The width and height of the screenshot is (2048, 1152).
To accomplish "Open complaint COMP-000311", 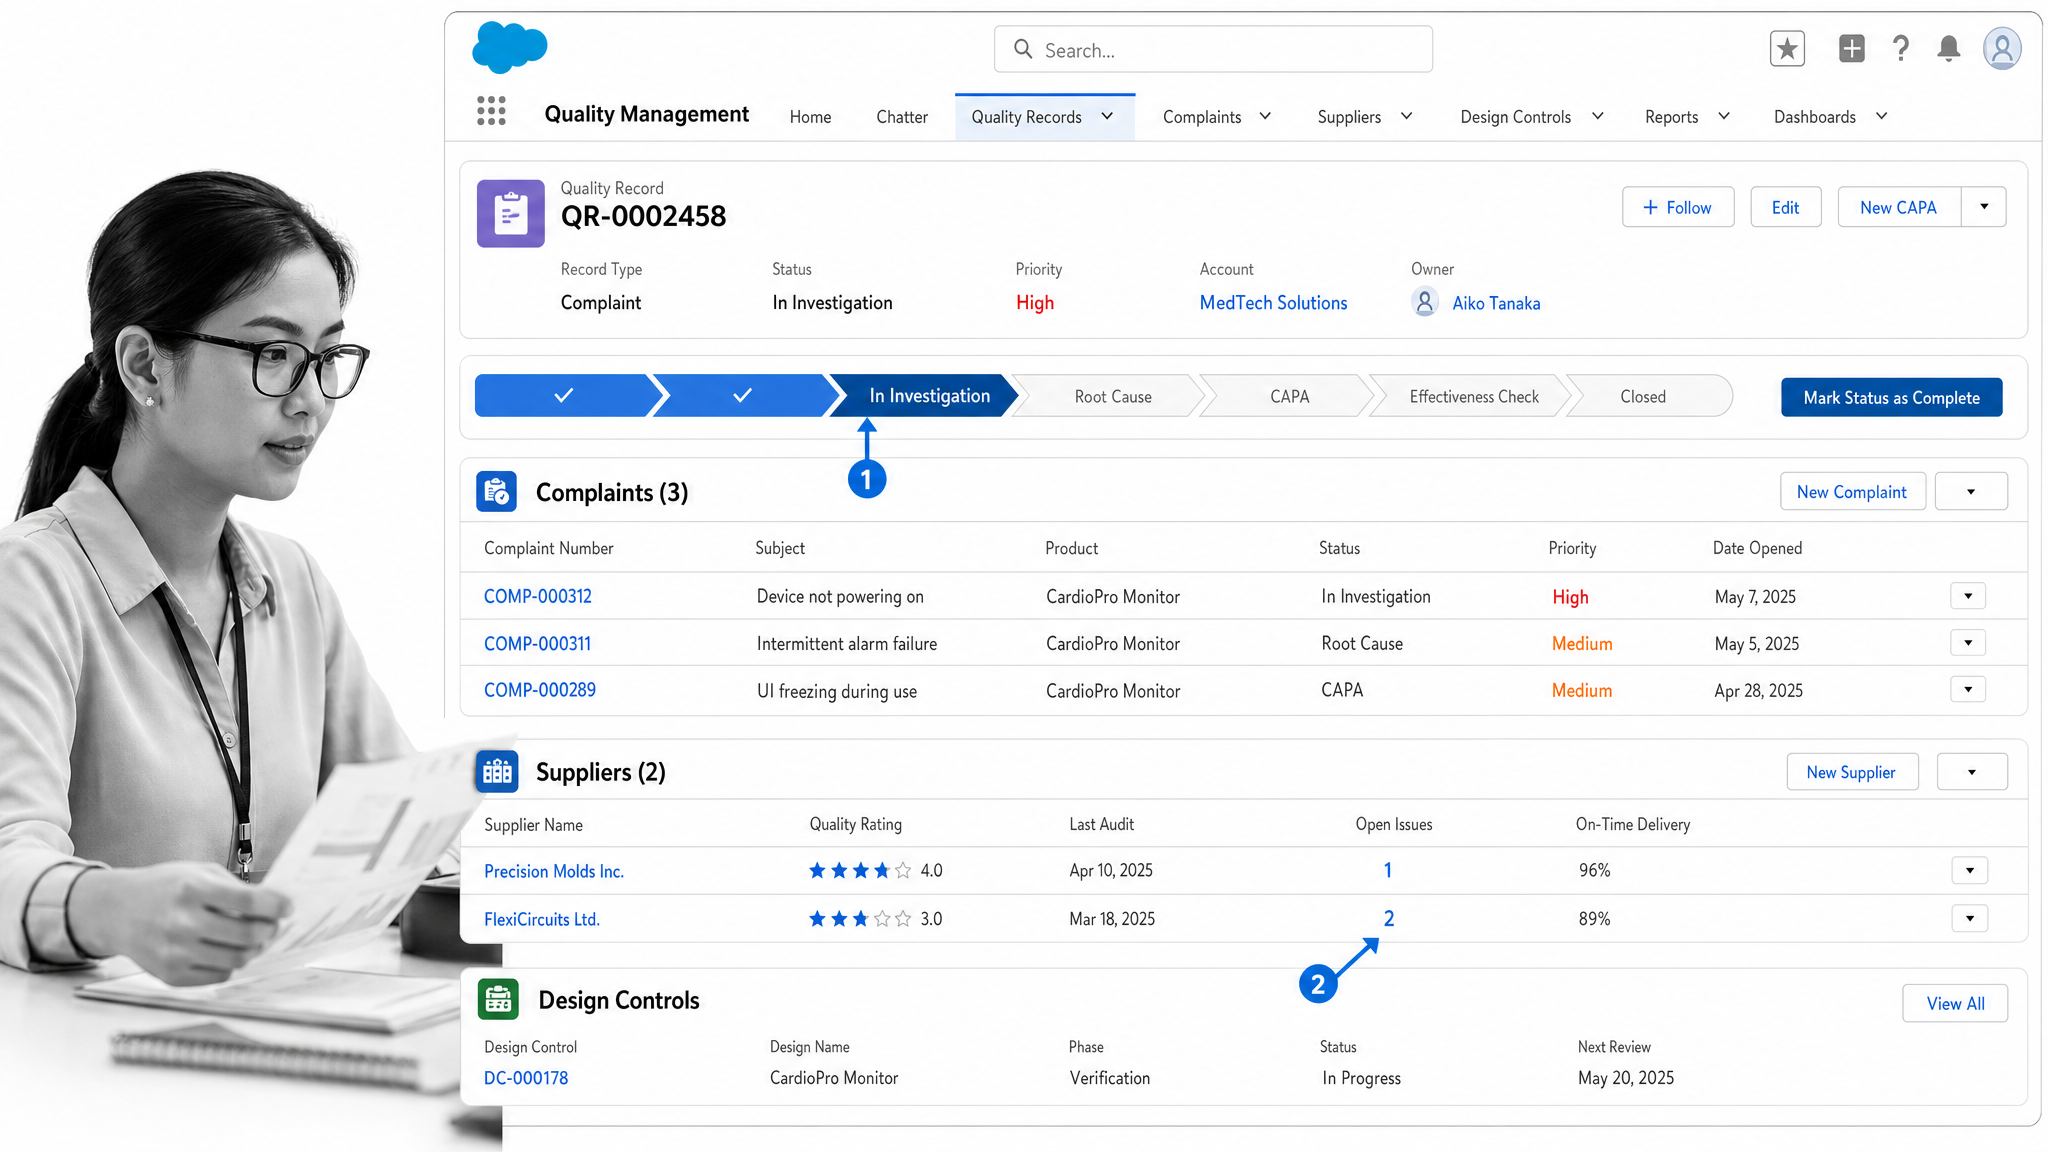I will tap(537, 644).
